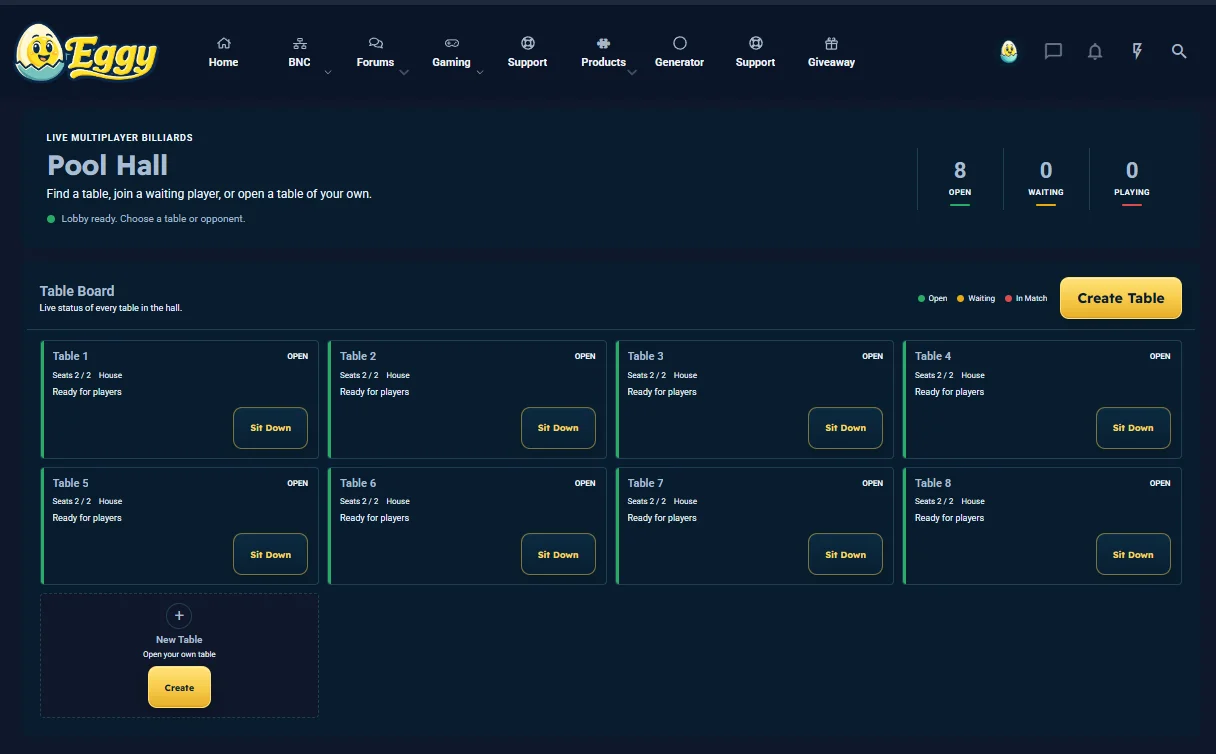Sit down at Table 3
This screenshot has width=1216, height=754.
click(x=846, y=428)
